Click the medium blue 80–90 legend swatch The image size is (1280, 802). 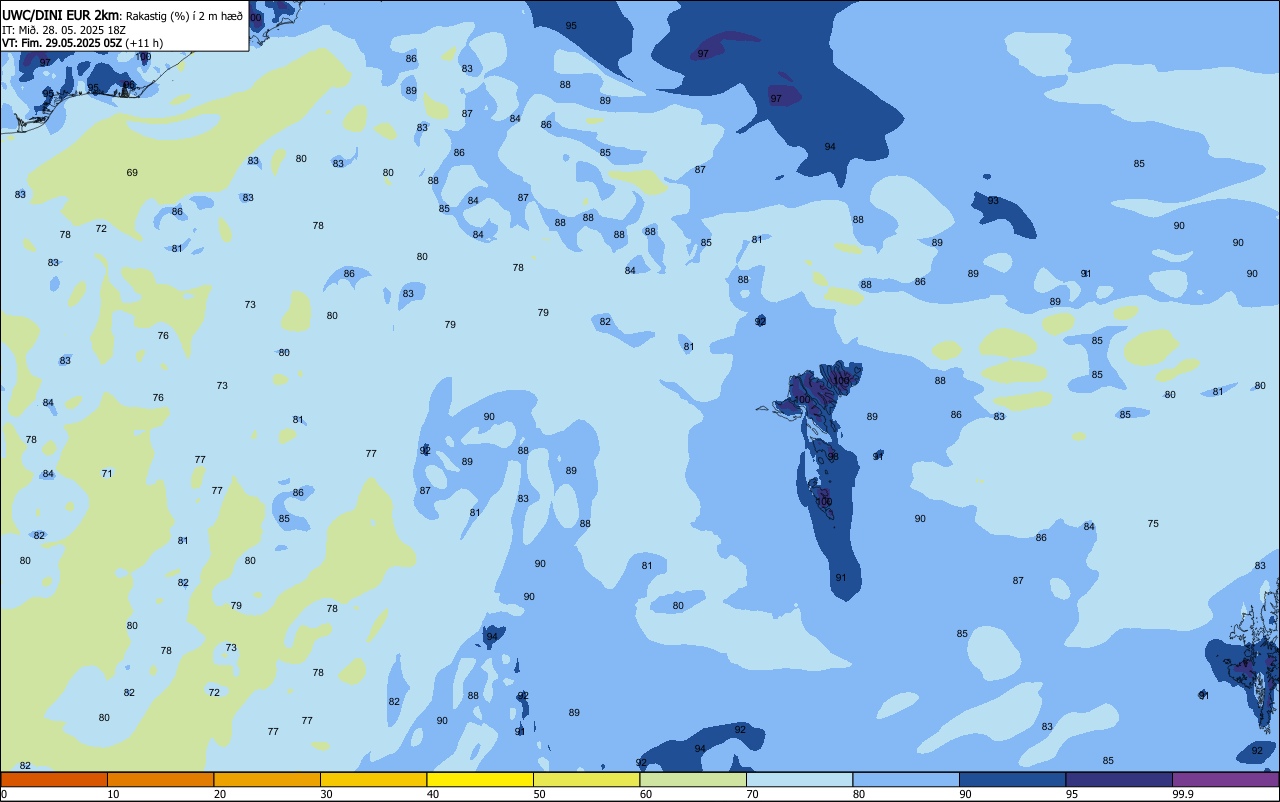point(906,779)
